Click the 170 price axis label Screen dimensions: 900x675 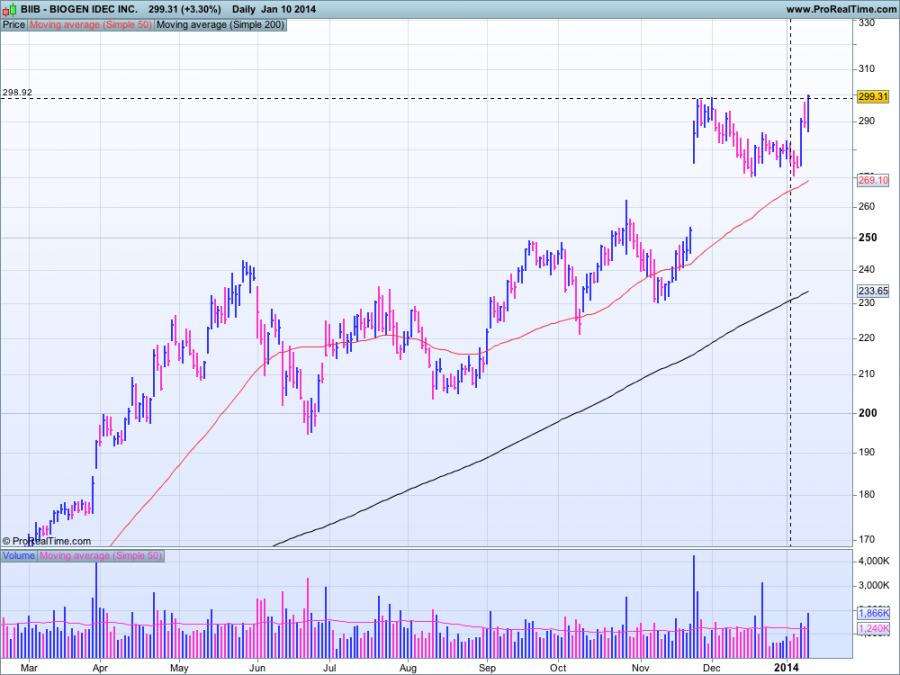[867, 540]
